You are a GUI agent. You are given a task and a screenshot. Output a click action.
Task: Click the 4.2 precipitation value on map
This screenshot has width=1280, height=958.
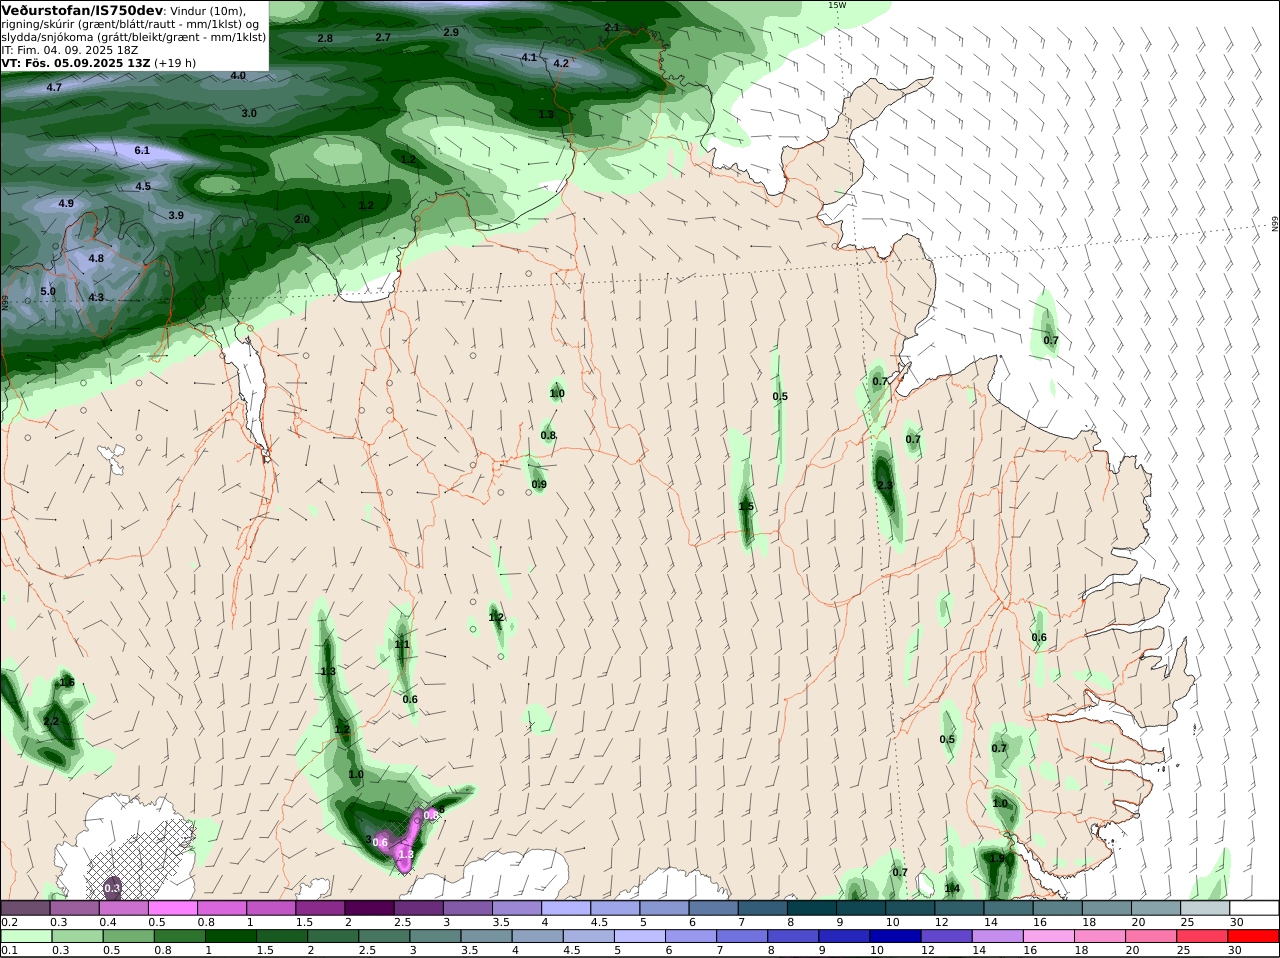coord(561,63)
